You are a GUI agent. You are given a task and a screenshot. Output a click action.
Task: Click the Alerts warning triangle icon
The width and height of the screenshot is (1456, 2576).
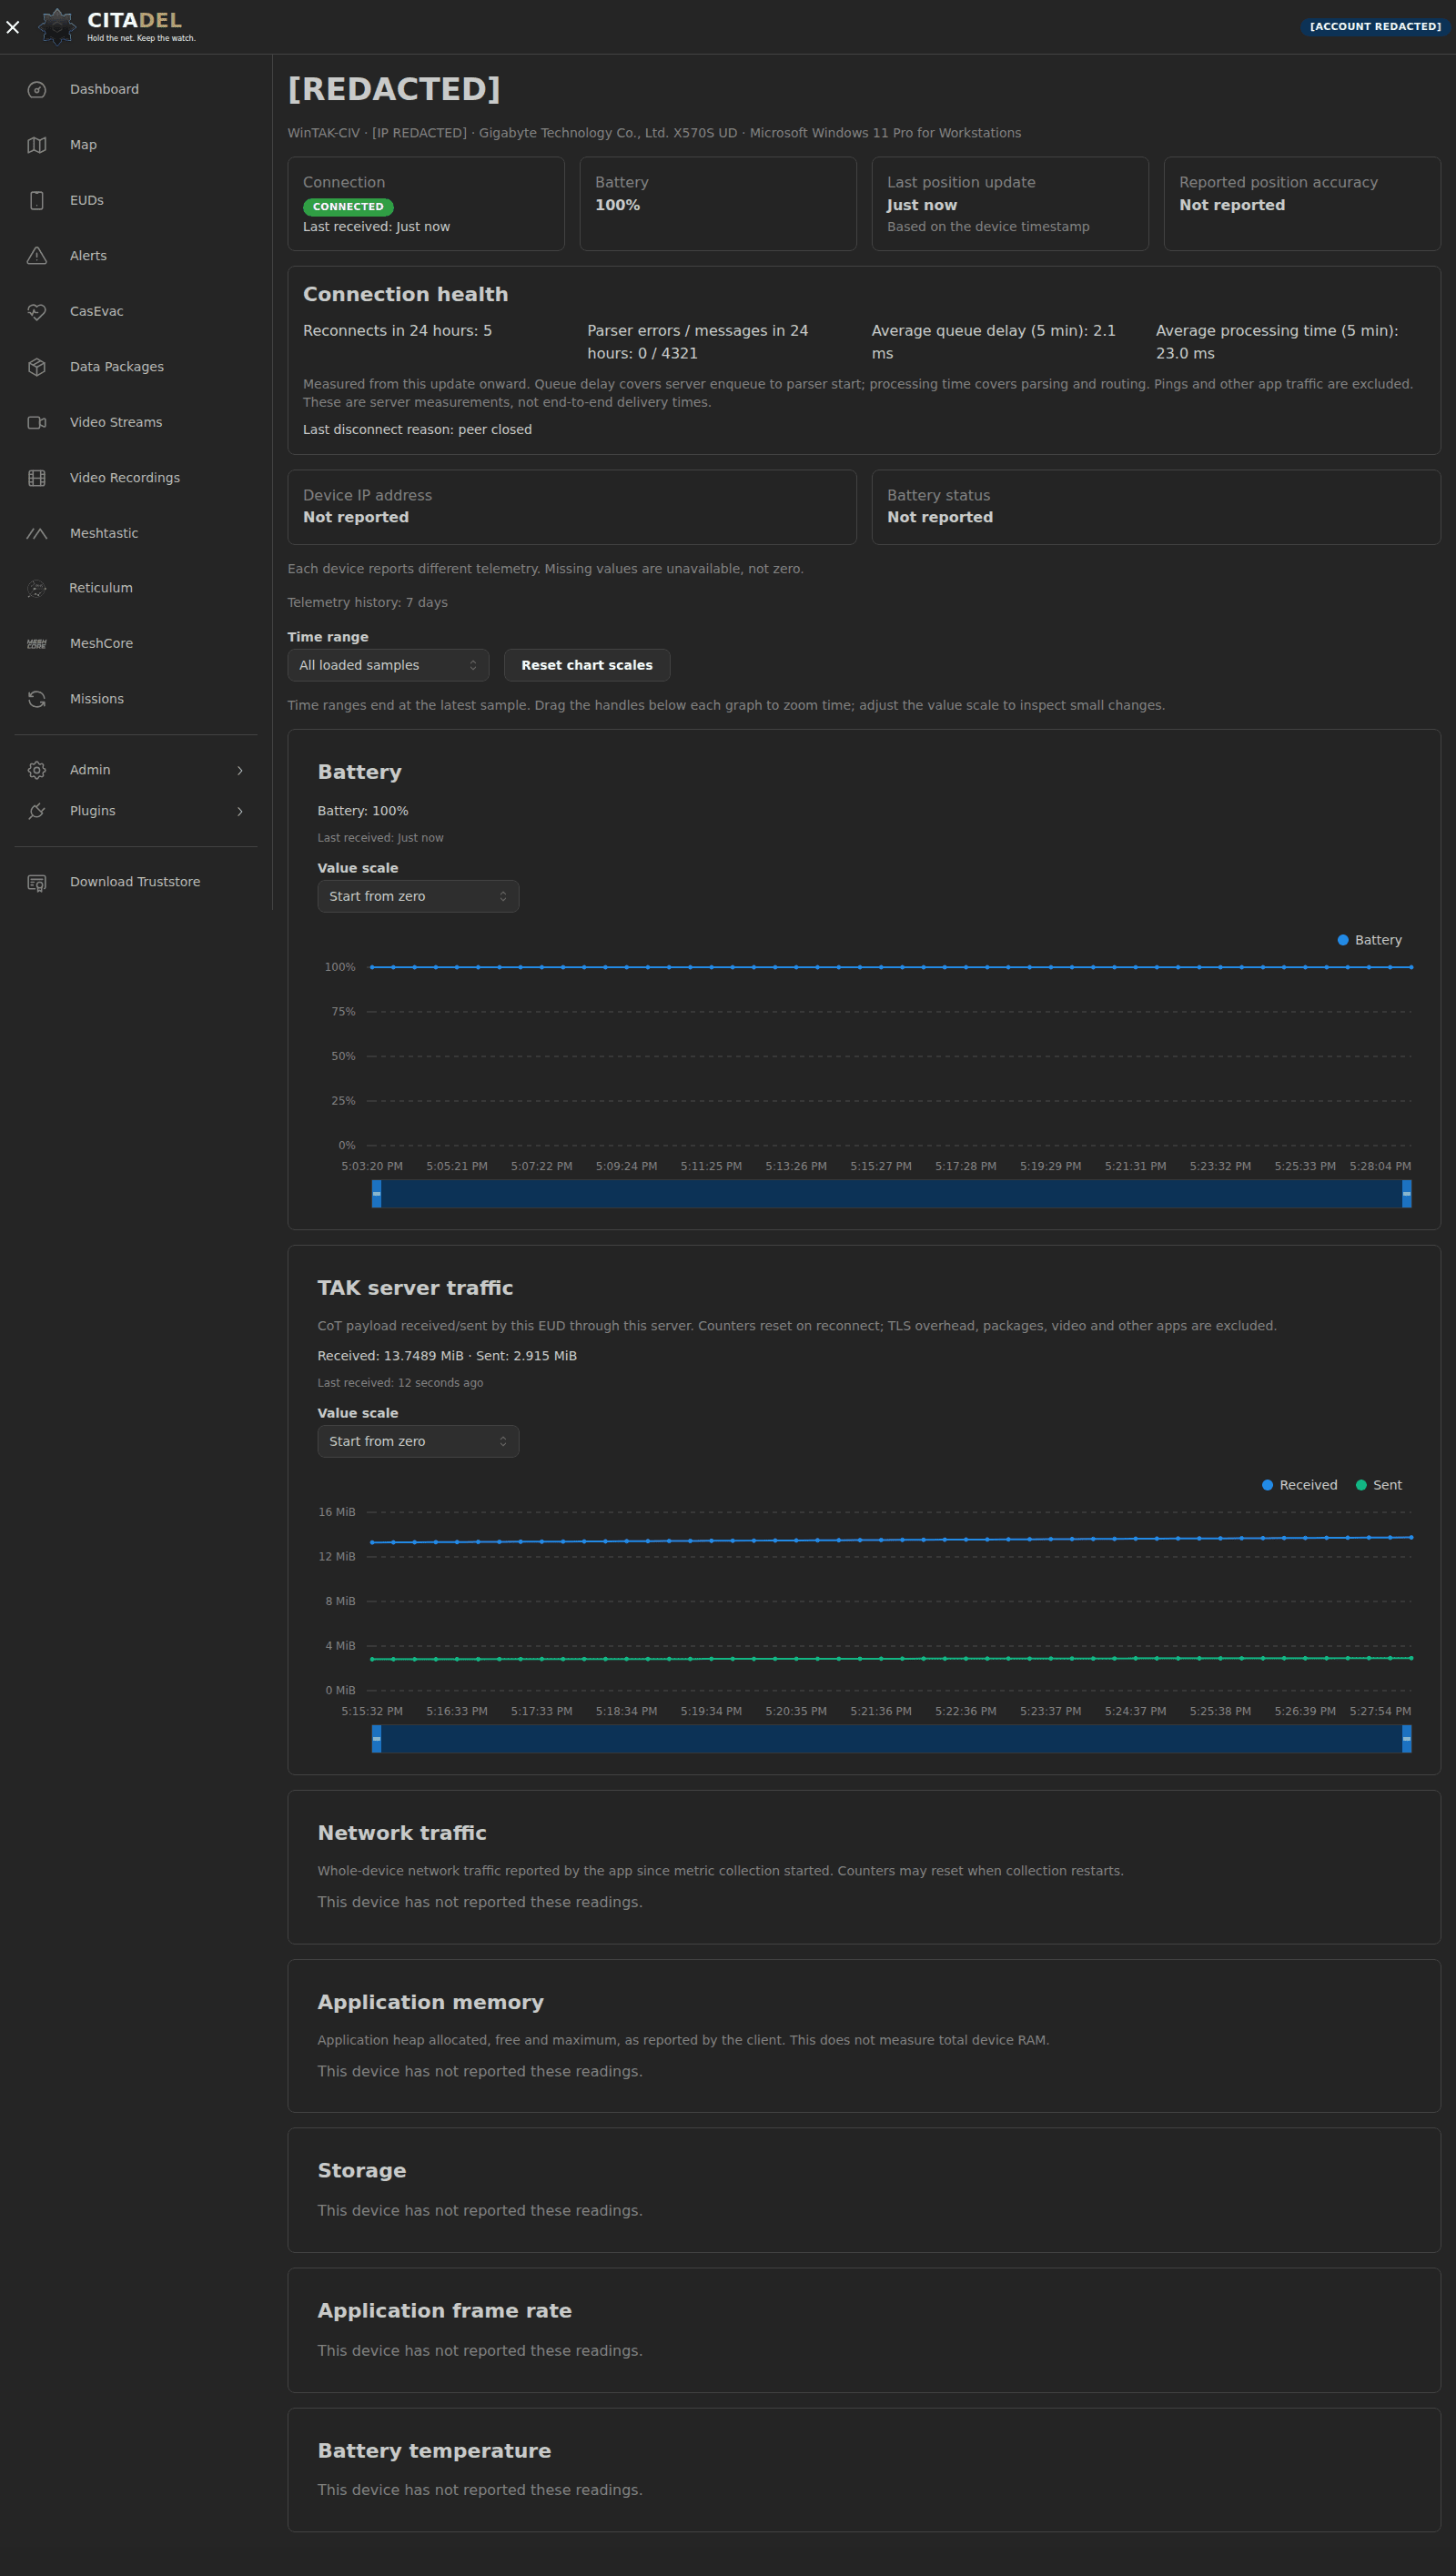click(x=37, y=256)
